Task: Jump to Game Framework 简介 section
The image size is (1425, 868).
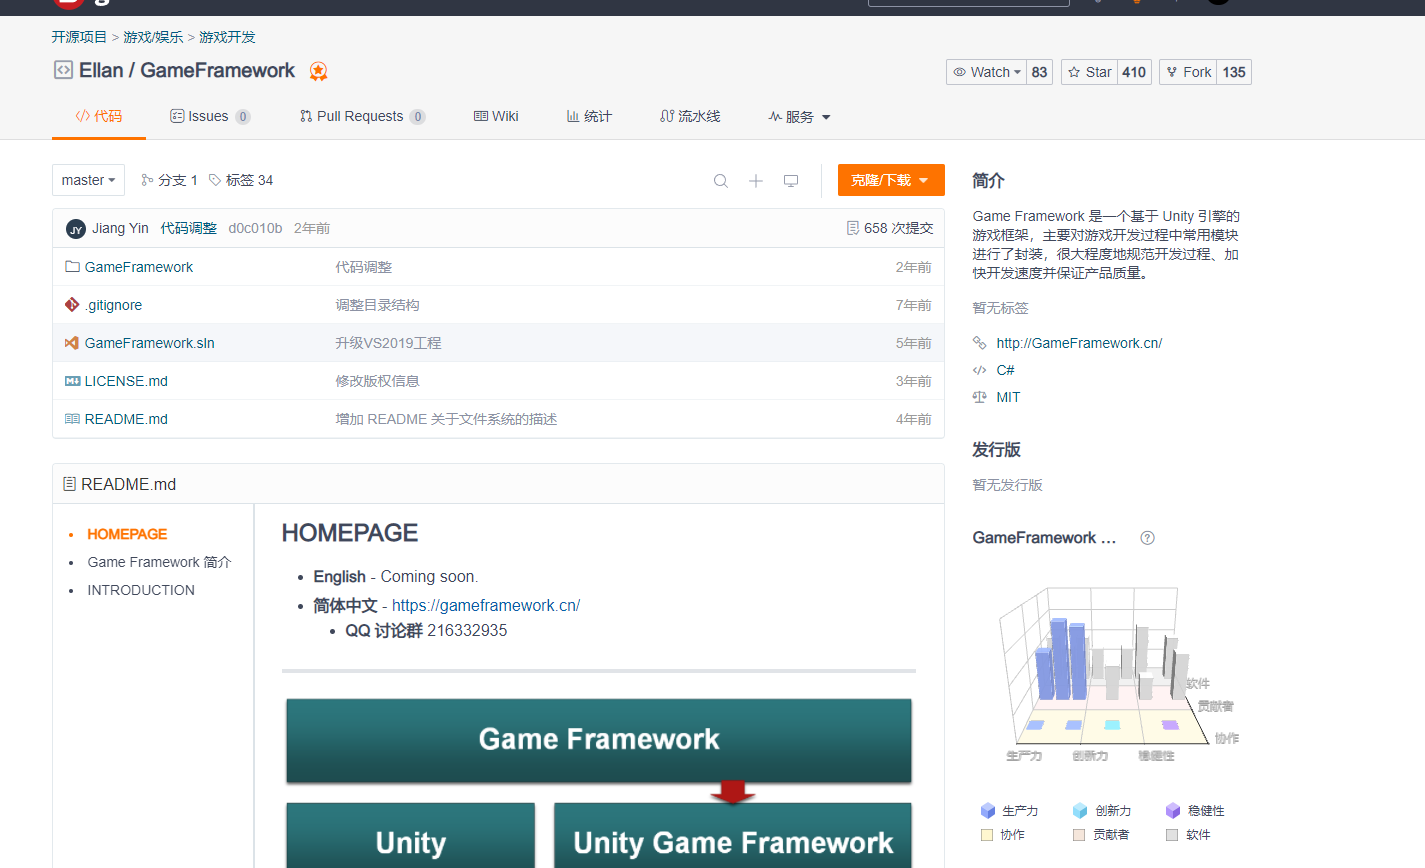Action: pyautogui.click(x=159, y=562)
